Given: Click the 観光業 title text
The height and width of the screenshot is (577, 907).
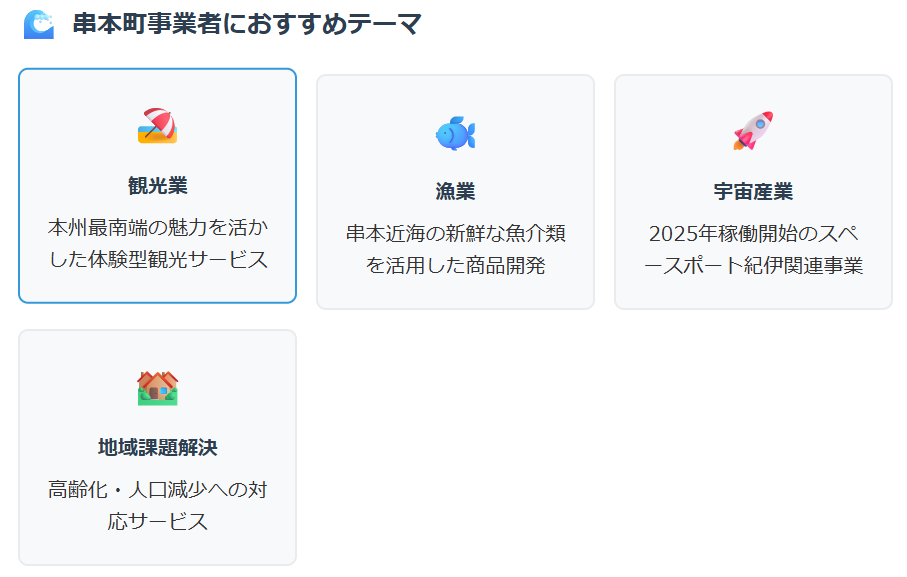Looking at the screenshot, I should pos(157,186).
